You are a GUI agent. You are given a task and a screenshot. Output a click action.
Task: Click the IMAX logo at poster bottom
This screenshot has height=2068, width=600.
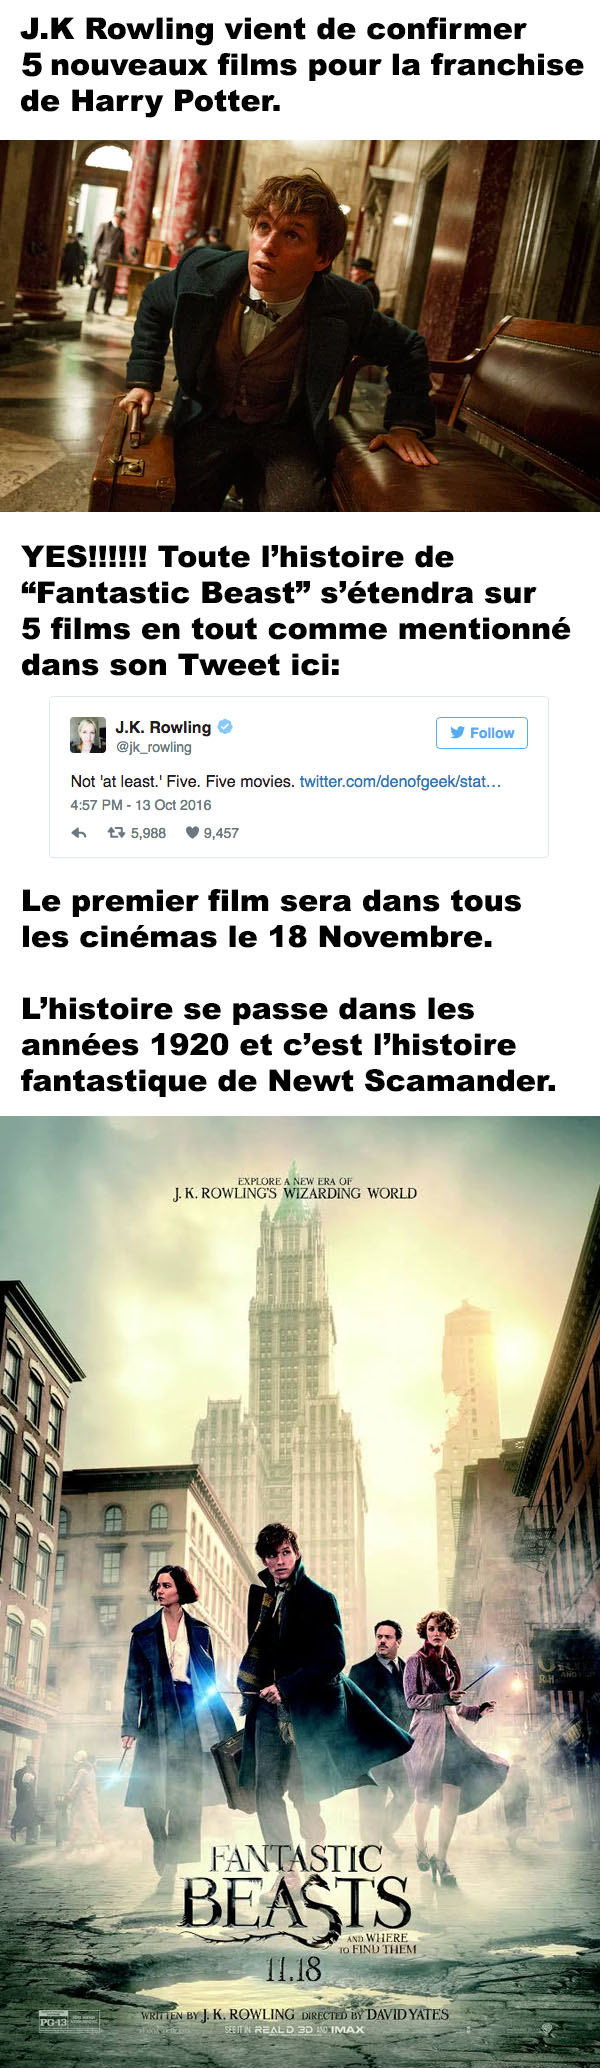tap(347, 2030)
